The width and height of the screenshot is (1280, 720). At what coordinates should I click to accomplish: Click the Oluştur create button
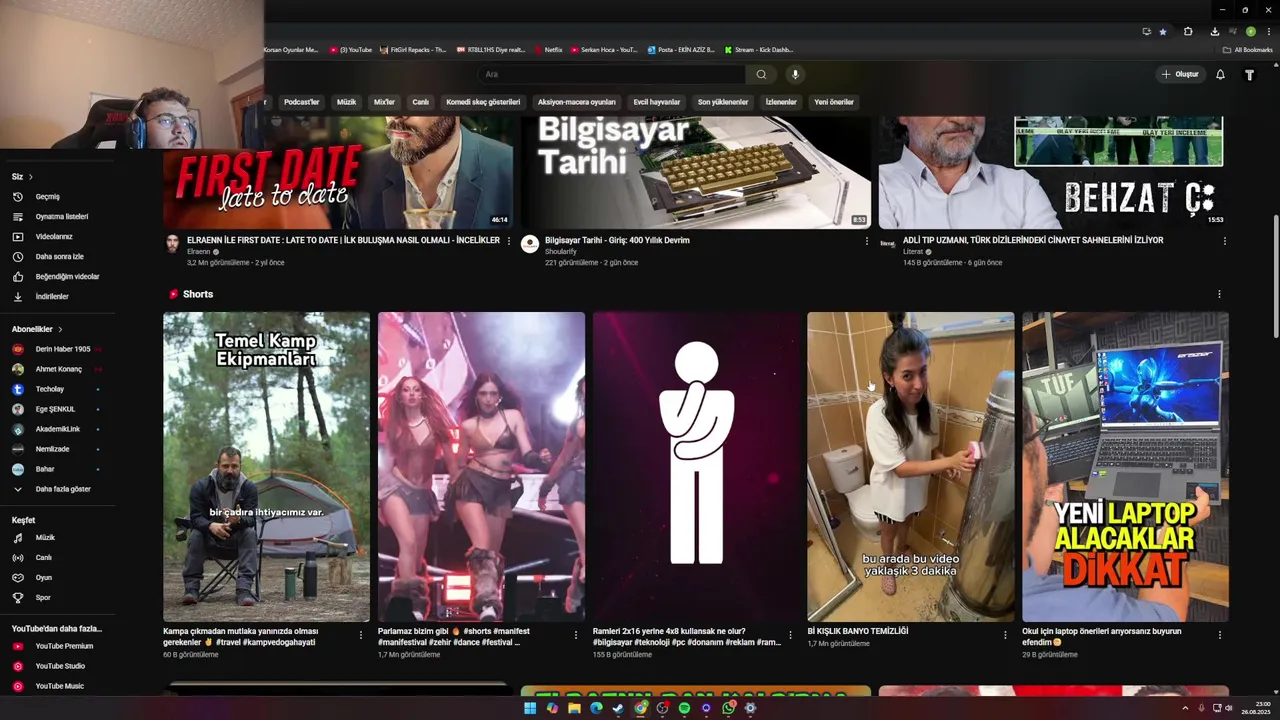point(1180,74)
